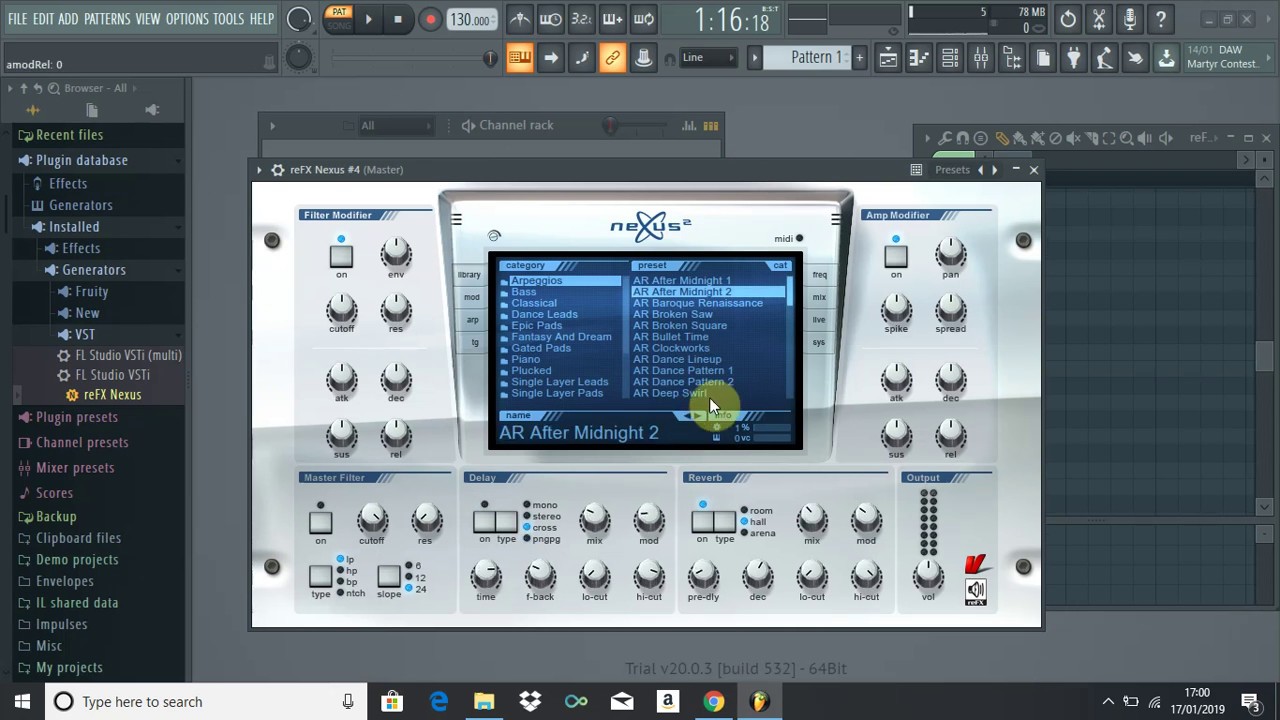1280x720 pixels.
Task: Select mono delay type
Action: click(541, 506)
